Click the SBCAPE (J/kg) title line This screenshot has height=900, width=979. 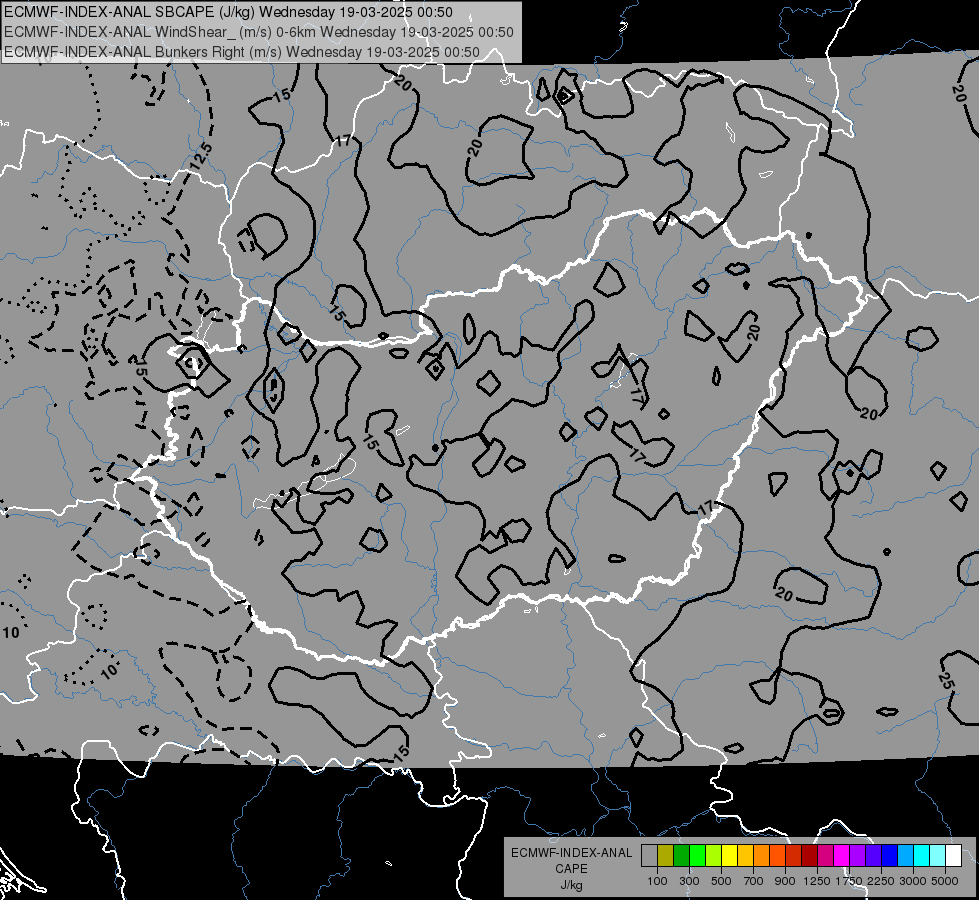229,12
